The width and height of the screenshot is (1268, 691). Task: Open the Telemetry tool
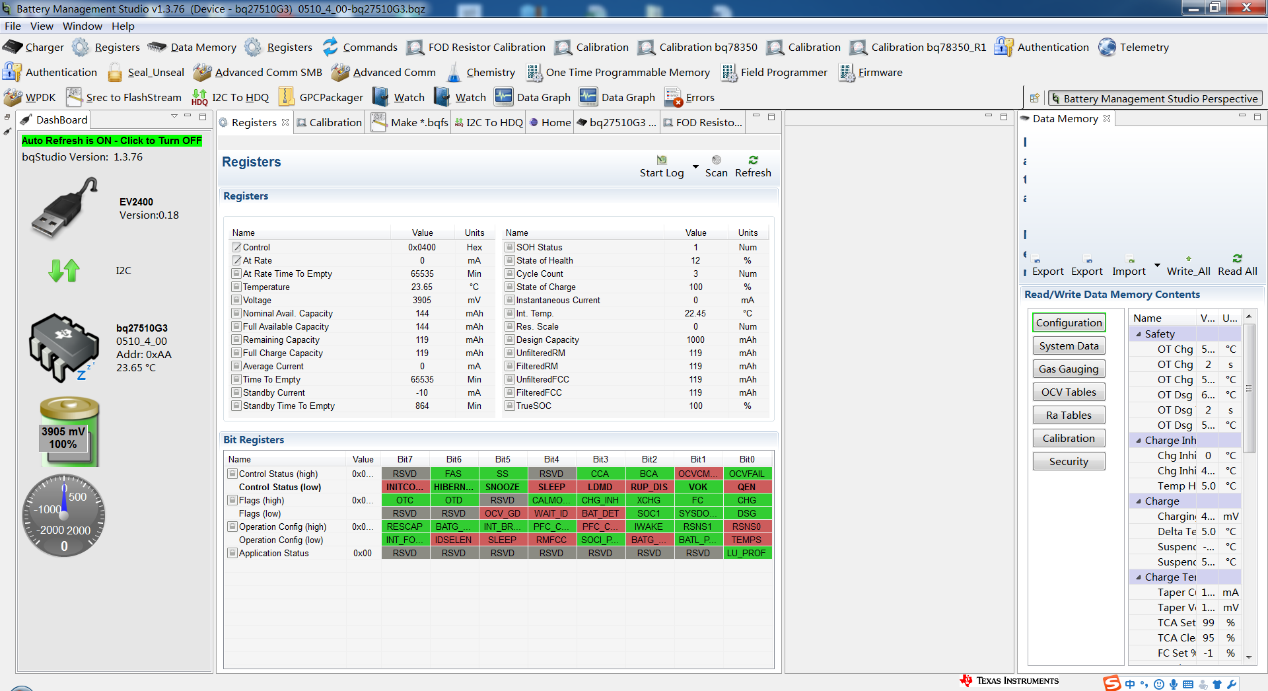click(1133, 47)
